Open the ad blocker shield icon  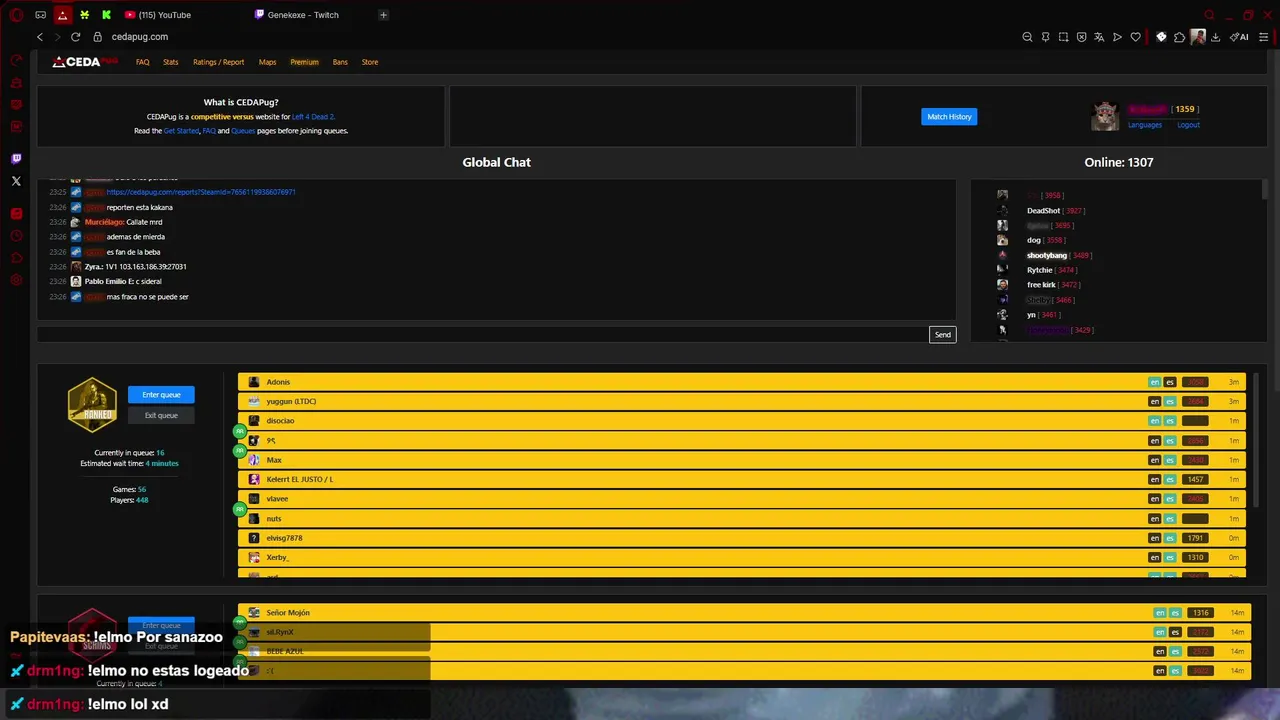1081,37
